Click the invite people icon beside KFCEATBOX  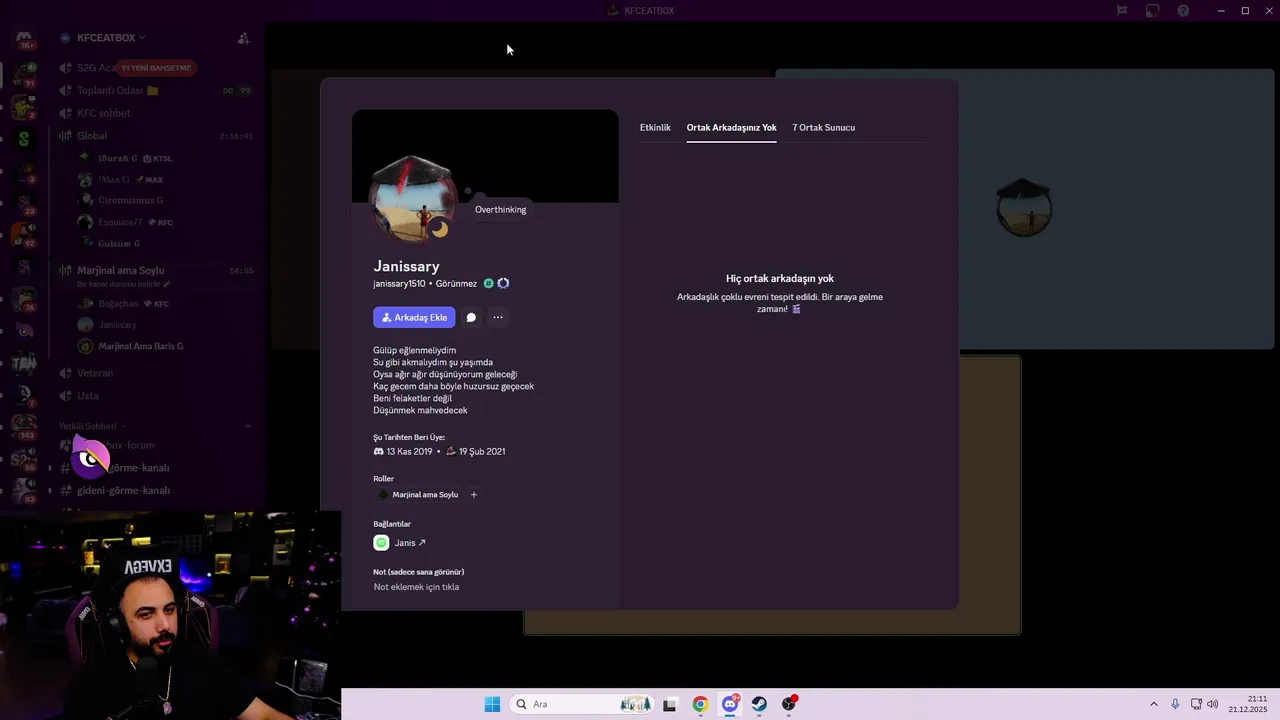[243, 38]
